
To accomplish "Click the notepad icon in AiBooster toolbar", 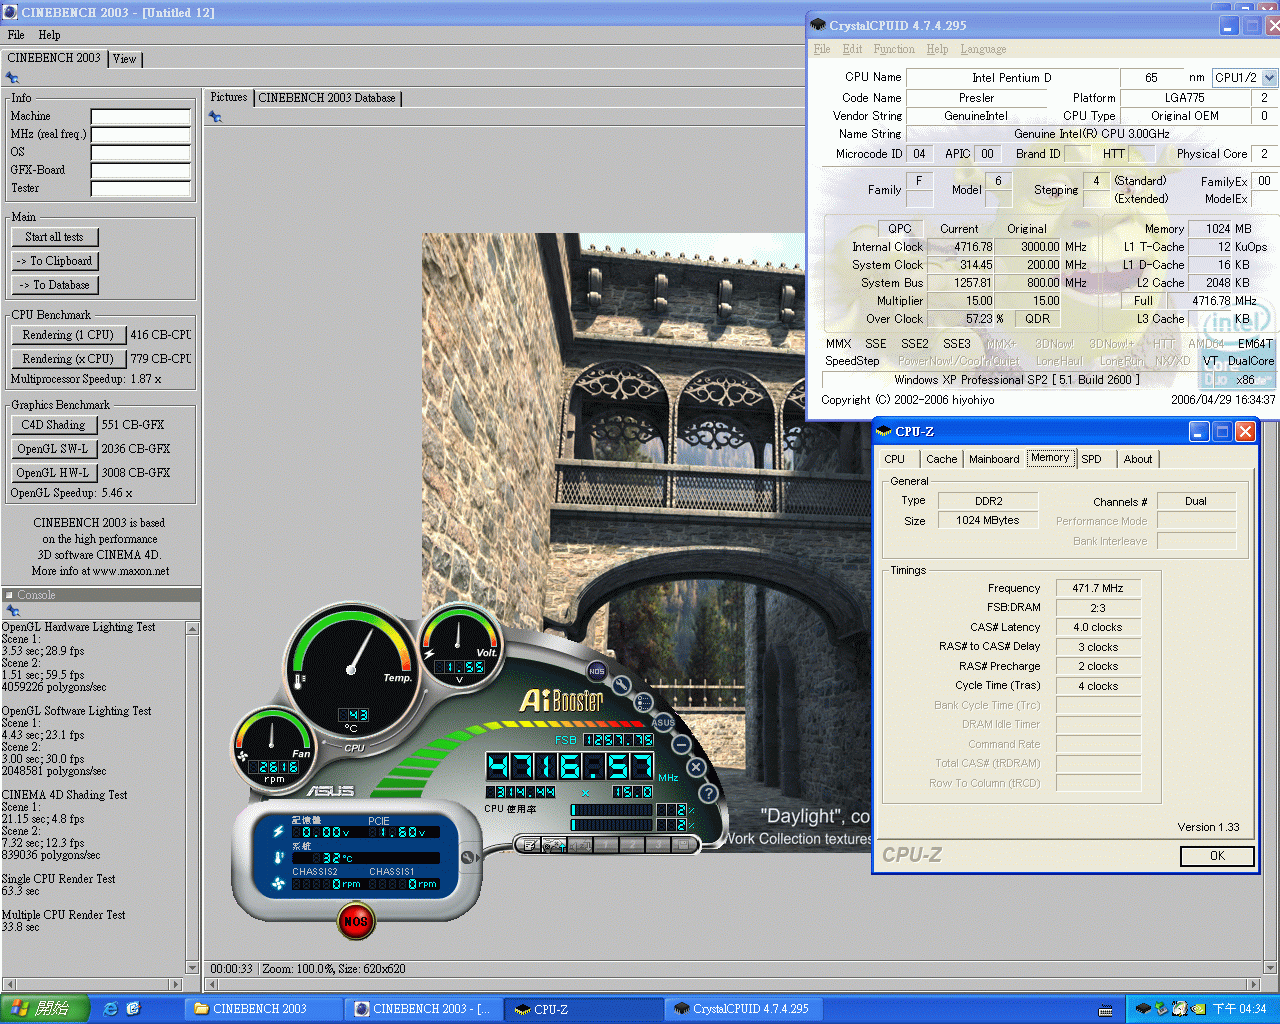I will pyautogui.click(x=531, y=845).
